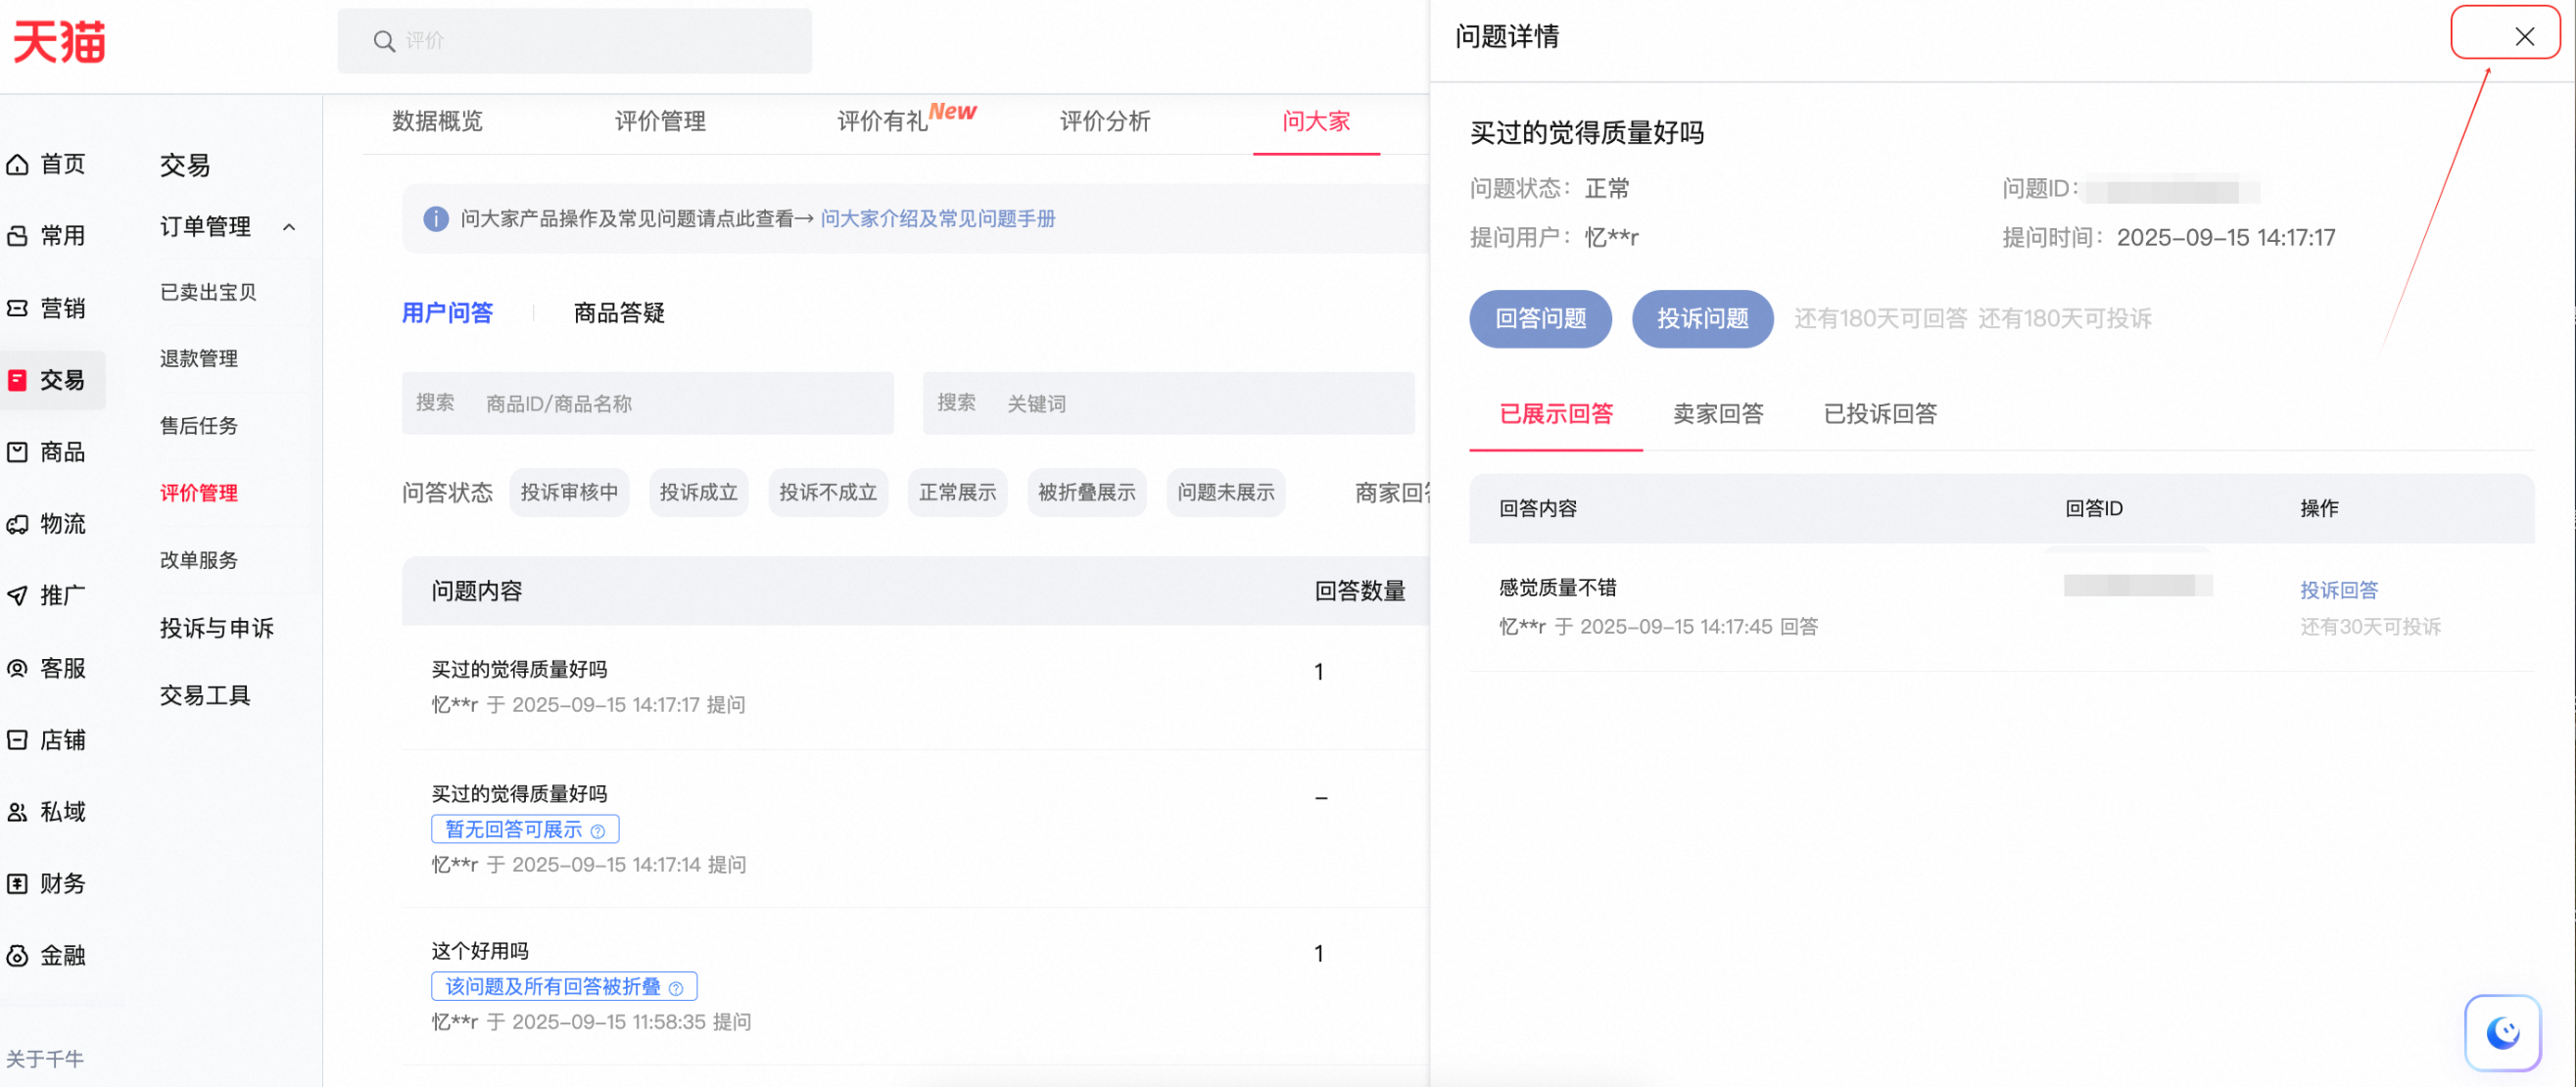Image resolution: width=2576 pixels, height=1087 pixels.
Task: Click the 店铺 shop sidebar icon
Action: click(x=17, y=740)
